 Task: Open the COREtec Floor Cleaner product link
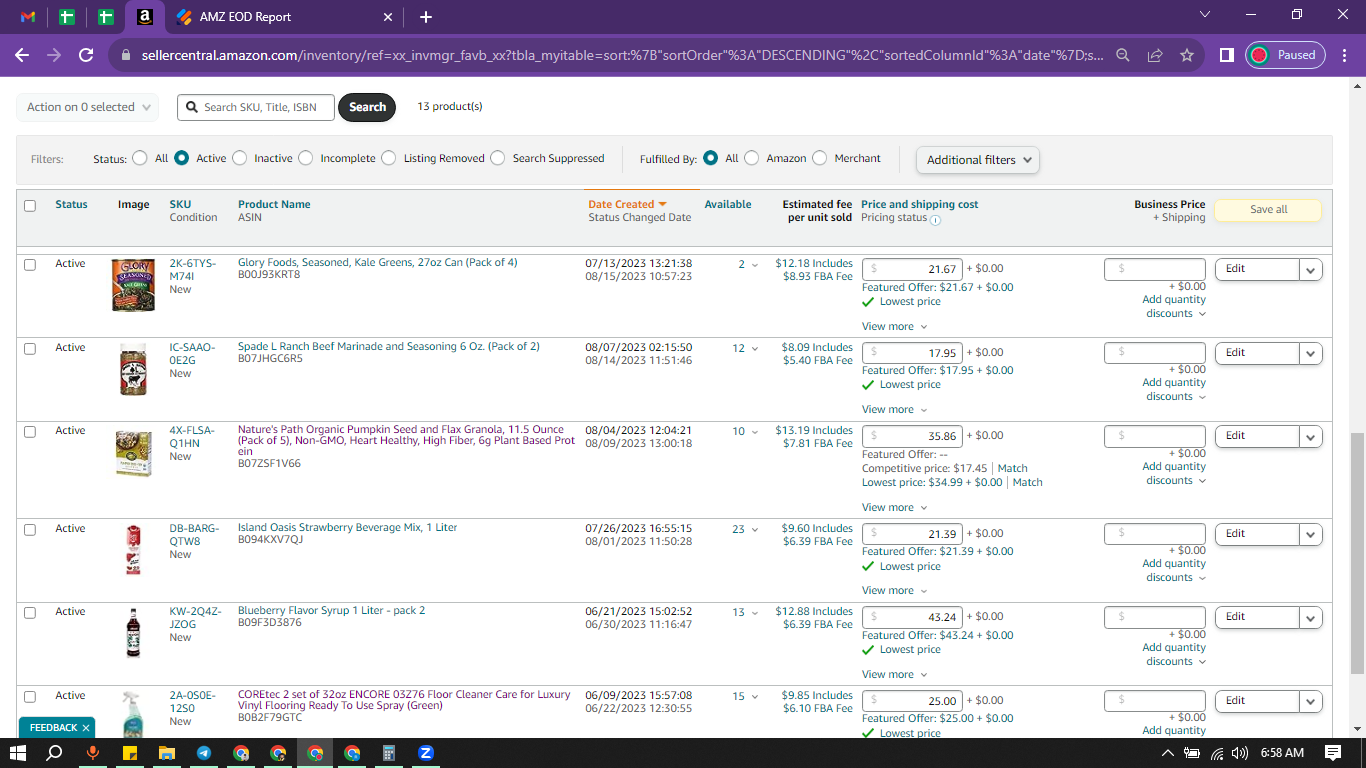click(404, 700)
